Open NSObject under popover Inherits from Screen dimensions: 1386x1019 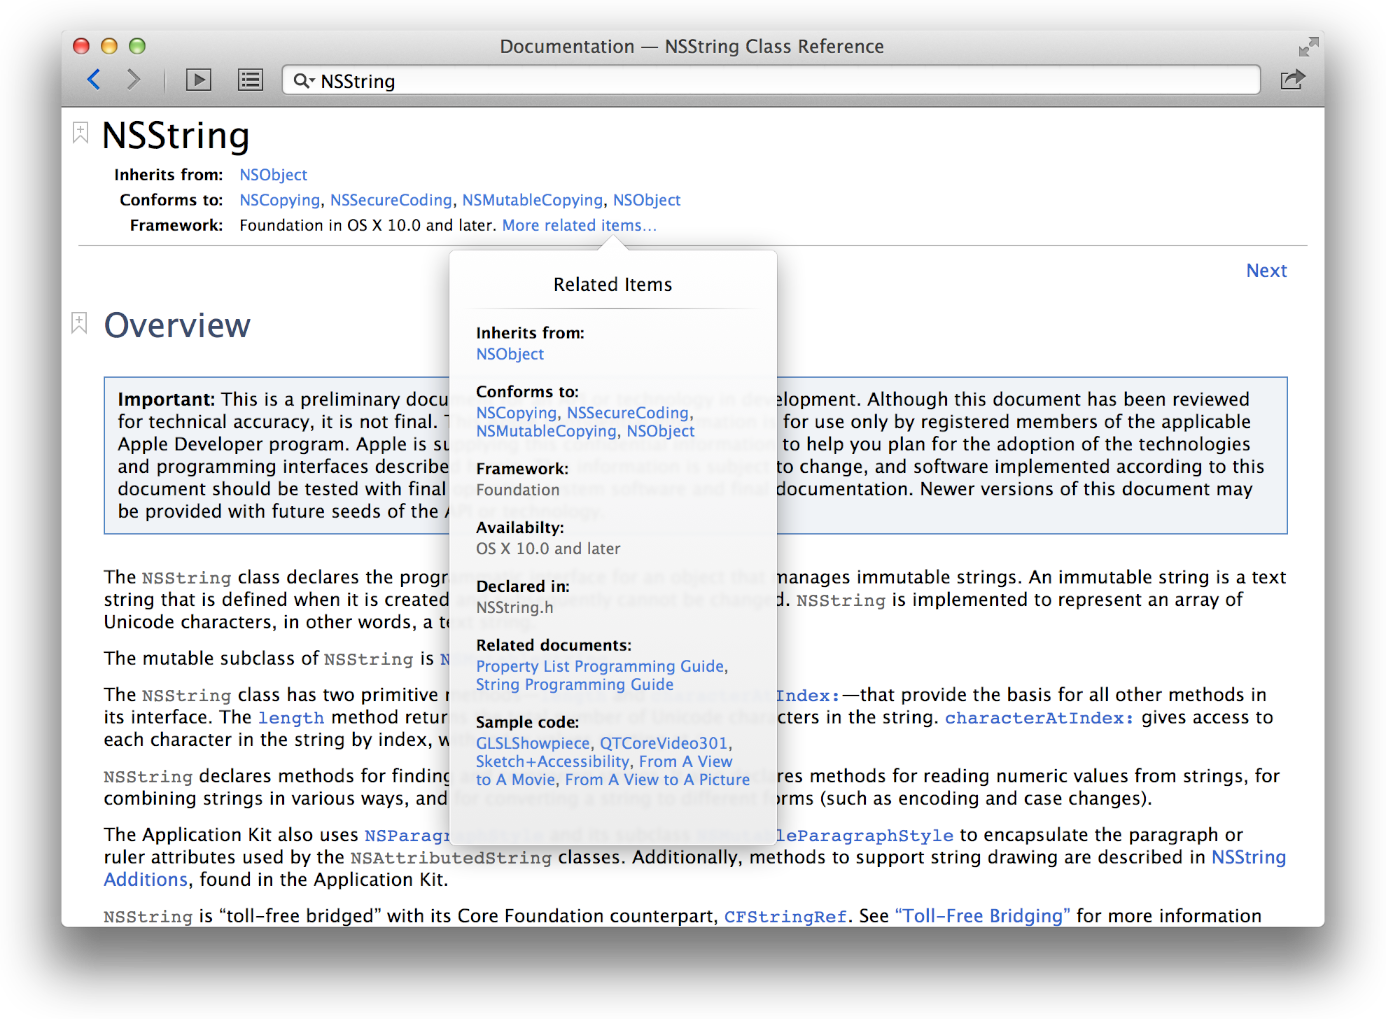pos(510,354)
